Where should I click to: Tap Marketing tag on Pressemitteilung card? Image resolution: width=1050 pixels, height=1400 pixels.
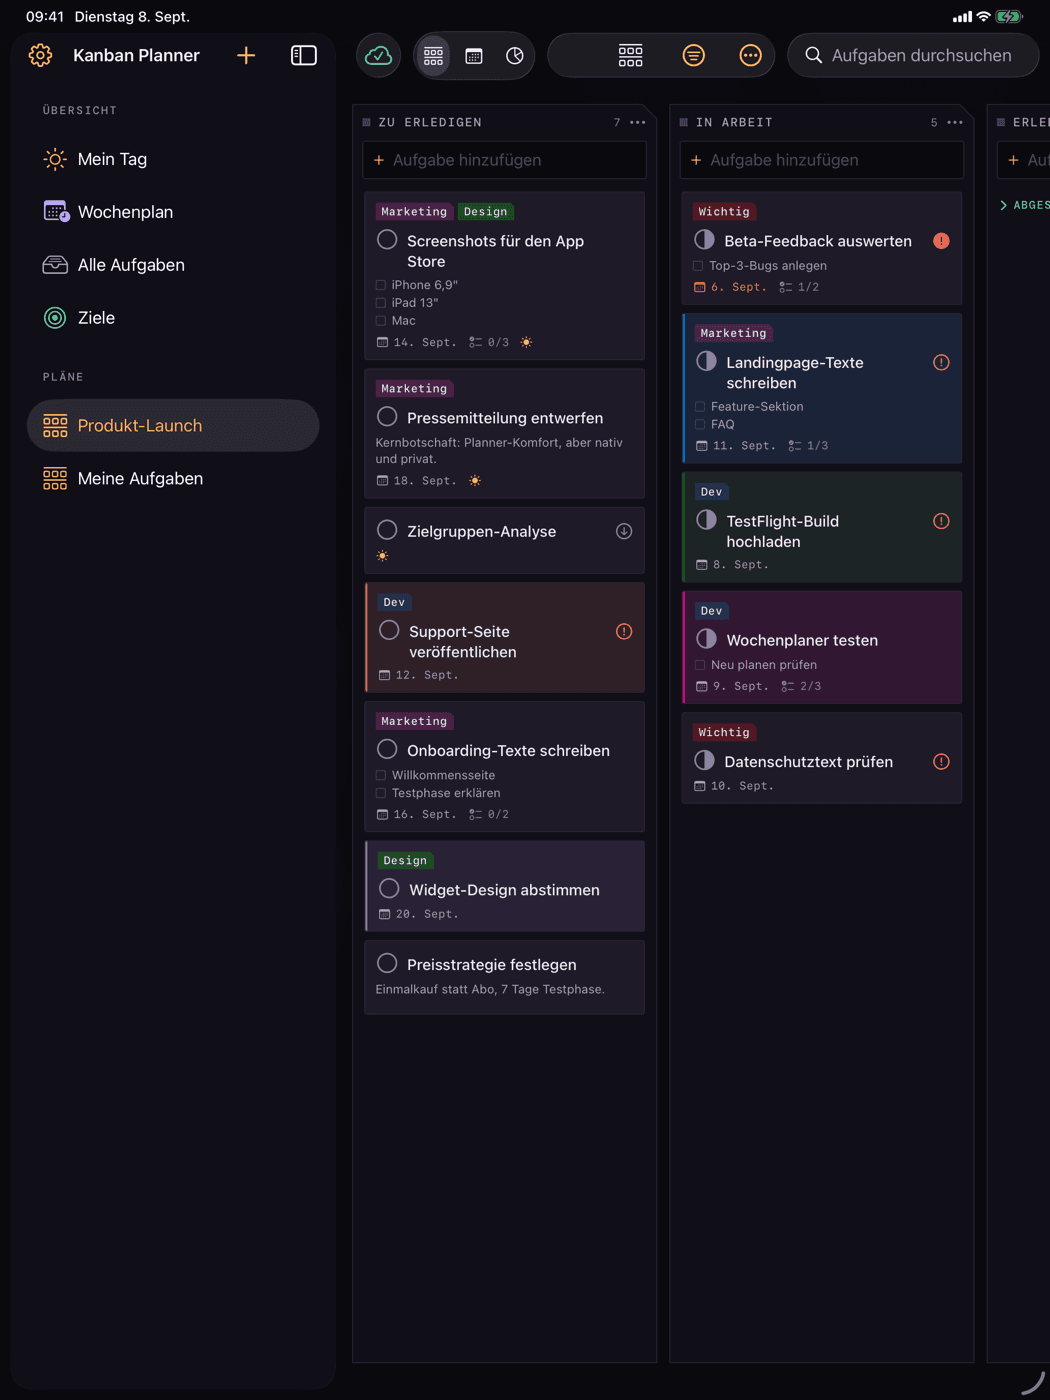pyautogui.click(x=414, y=389)
